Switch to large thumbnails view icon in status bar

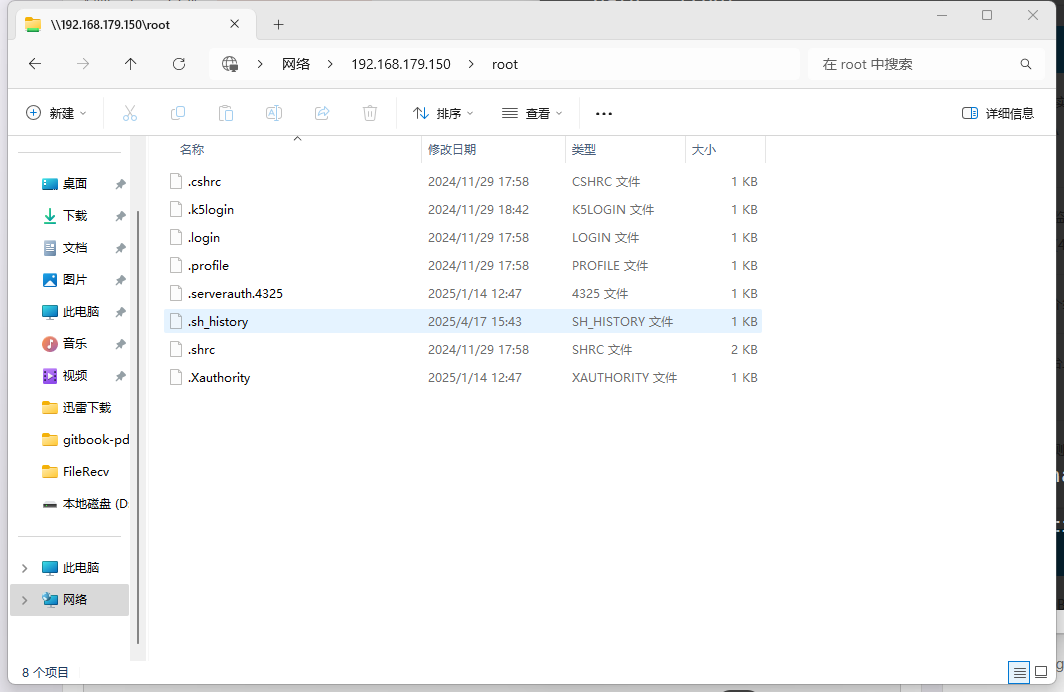(1041, 673)
